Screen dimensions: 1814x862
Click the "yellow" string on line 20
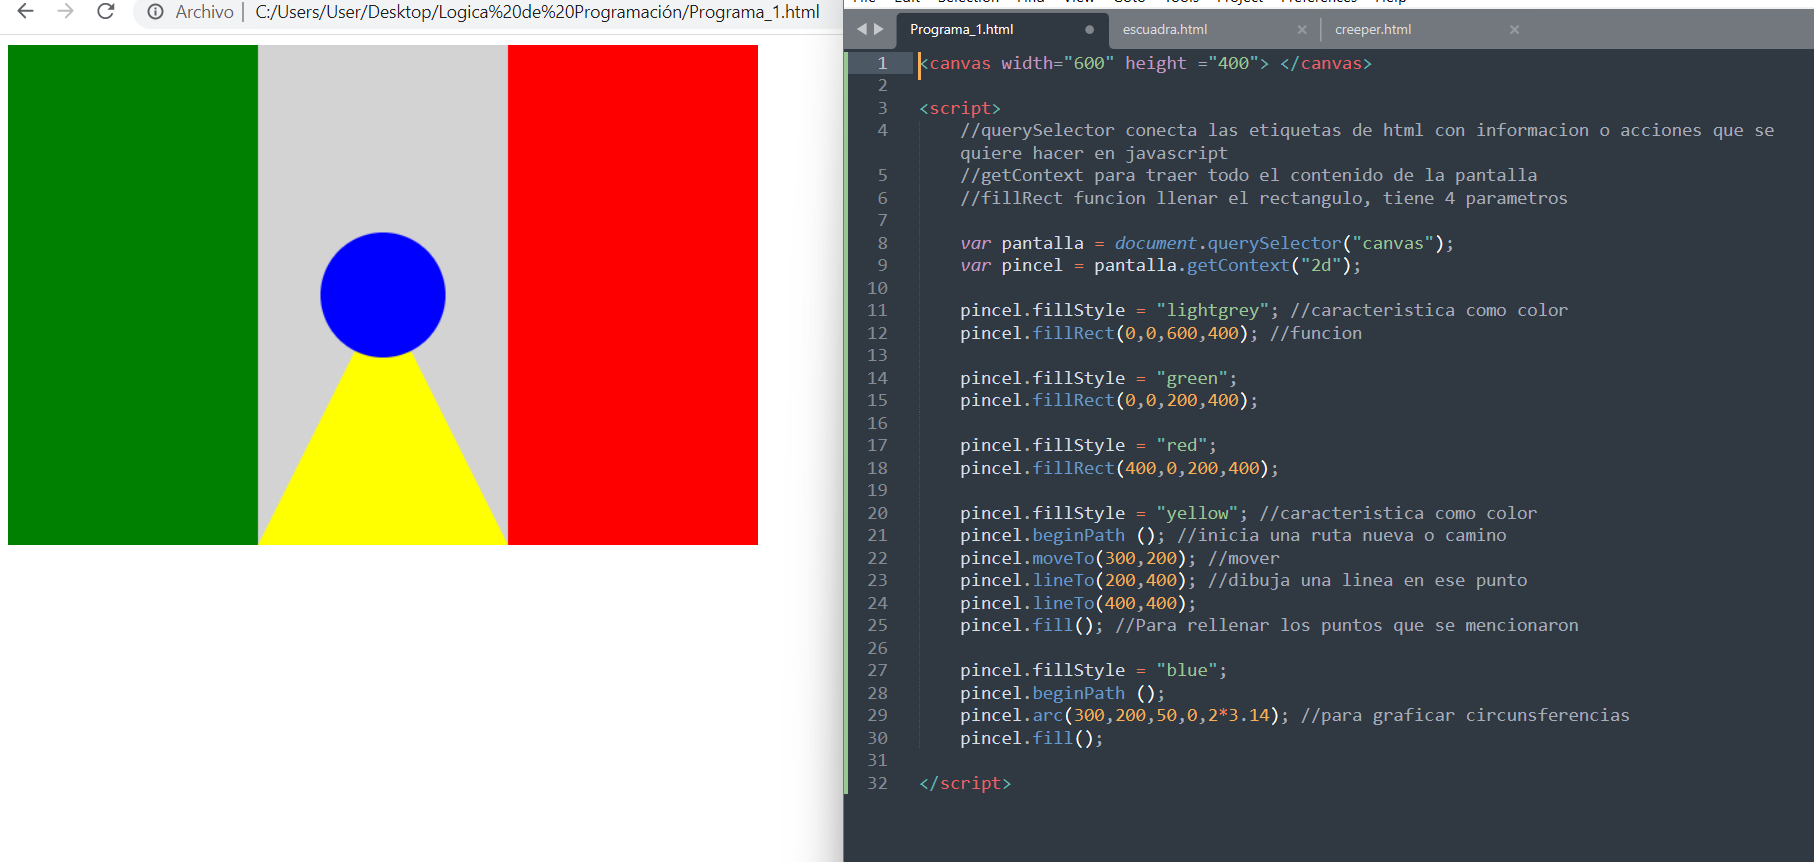tap(1197, 513)
